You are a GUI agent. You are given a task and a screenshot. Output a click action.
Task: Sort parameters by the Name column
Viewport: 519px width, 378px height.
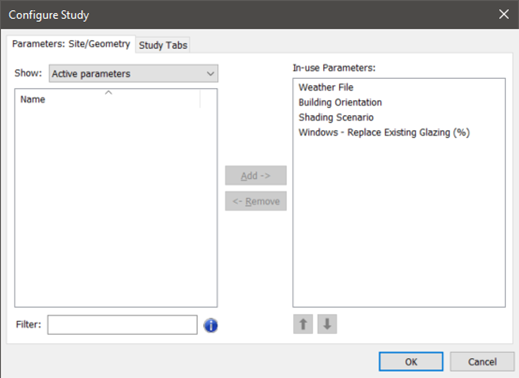107,99
